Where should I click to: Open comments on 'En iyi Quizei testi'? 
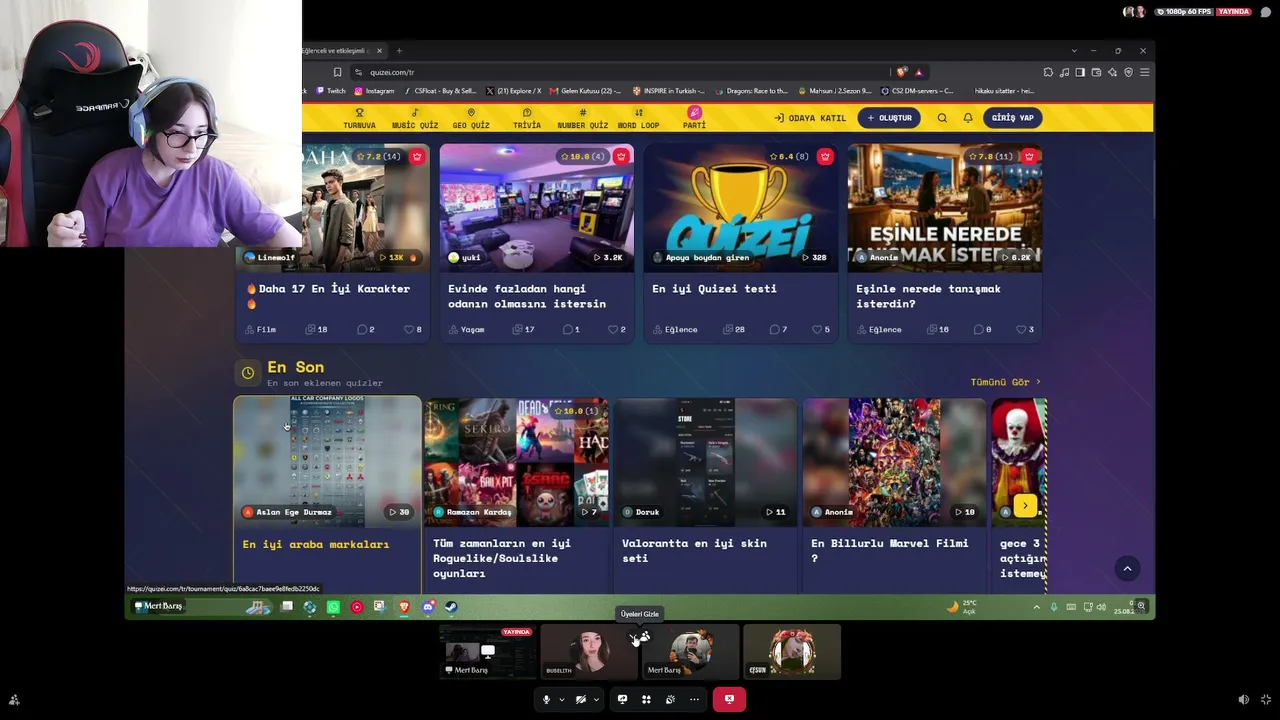777,329
